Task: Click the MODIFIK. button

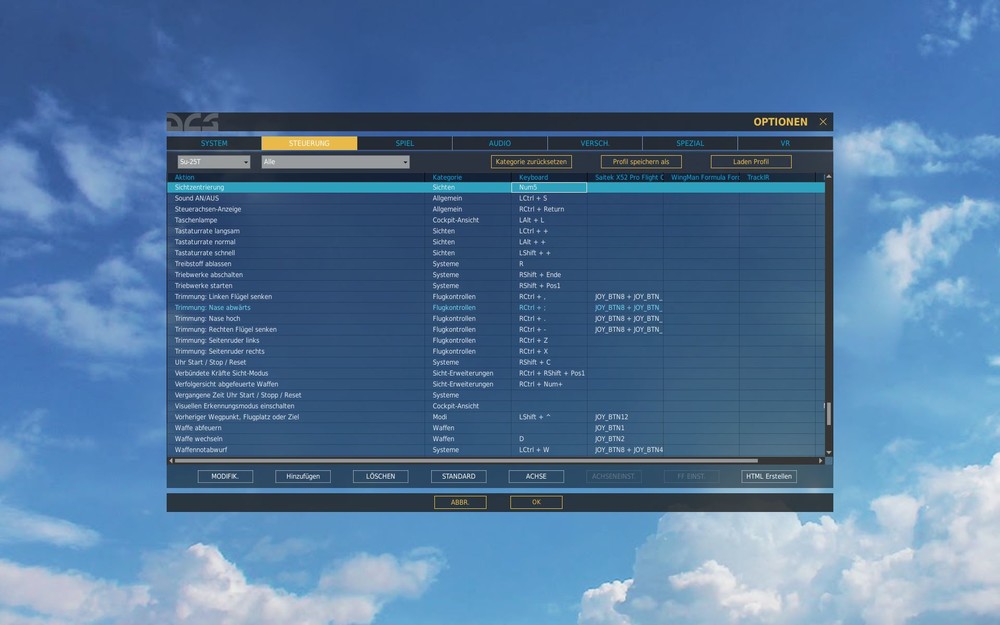Action: click(225, 476)
